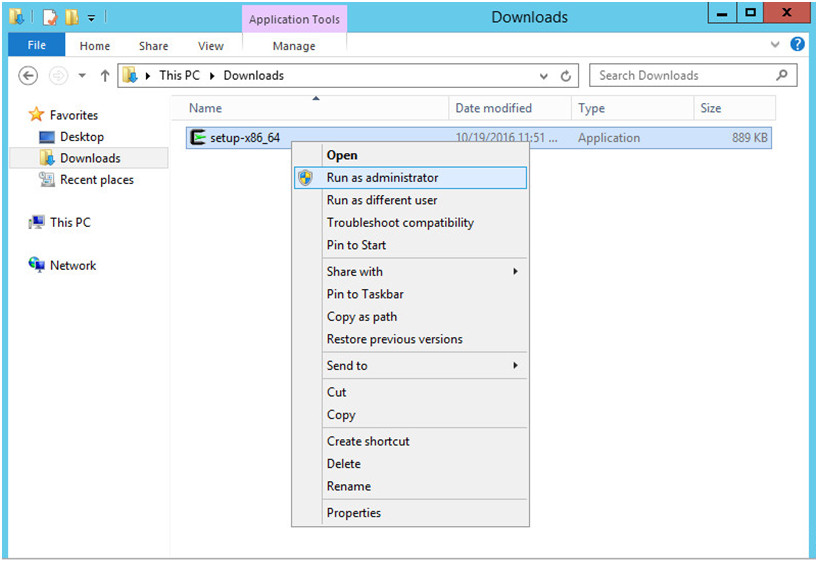Click the shield icon beside Run as administrator
Image resolution: width=818 pixels, height=562 pixels.
pos(306,178)
